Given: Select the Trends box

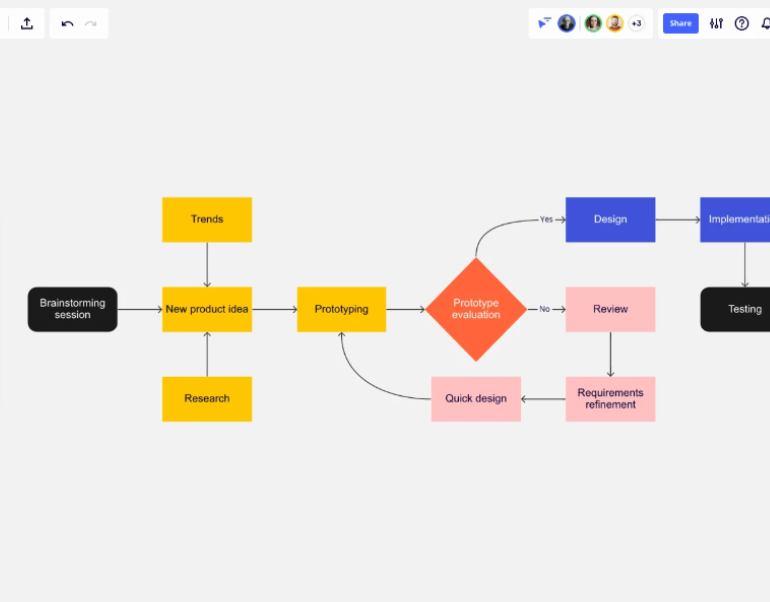Looking at the screenshot, I should pos(207,219).
